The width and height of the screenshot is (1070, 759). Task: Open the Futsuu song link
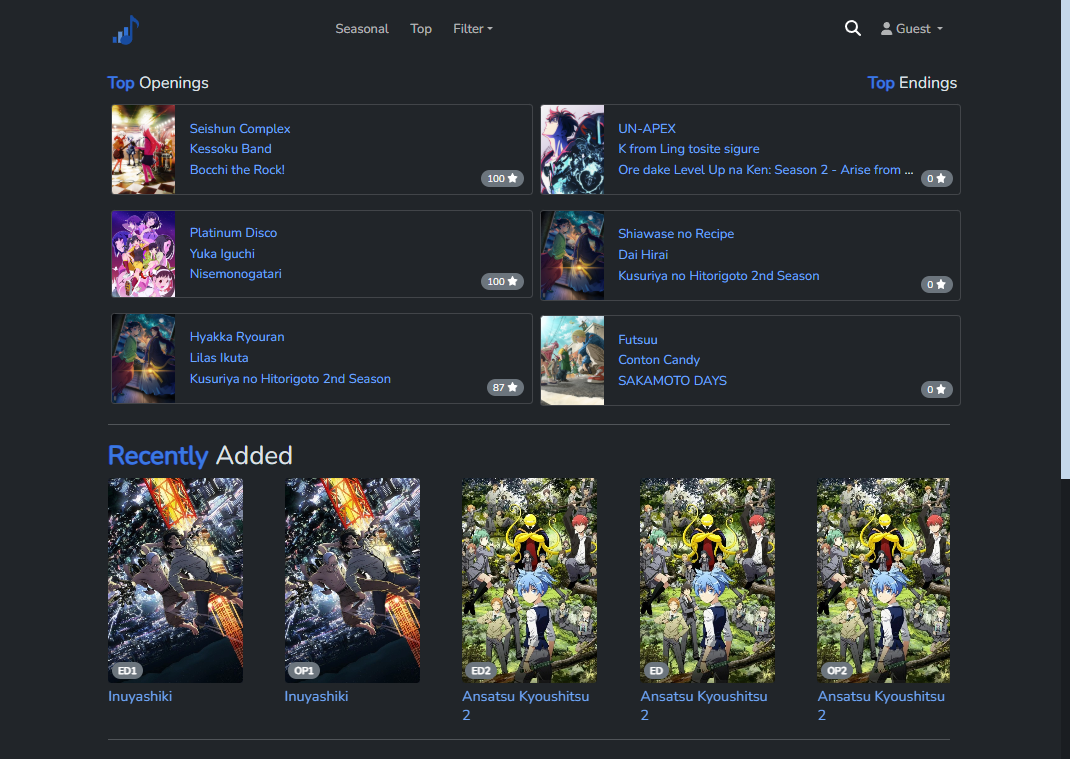pos(637,339)
